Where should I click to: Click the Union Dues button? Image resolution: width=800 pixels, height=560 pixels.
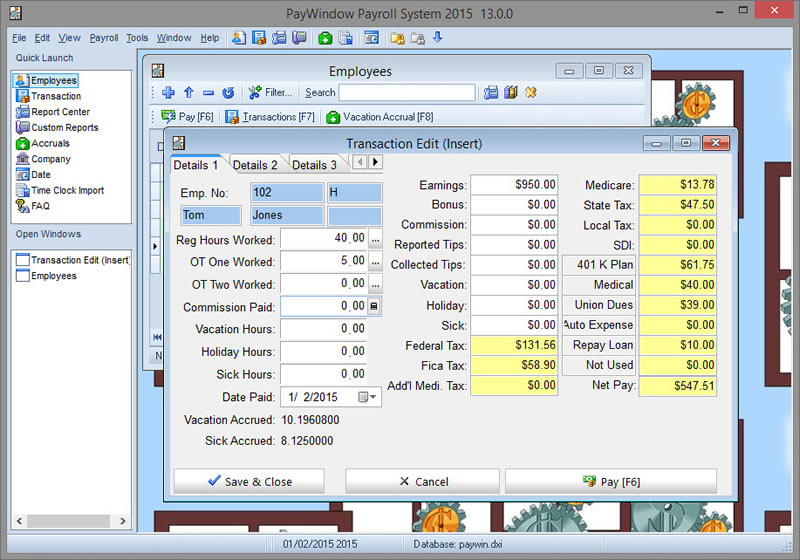point(599,305)
